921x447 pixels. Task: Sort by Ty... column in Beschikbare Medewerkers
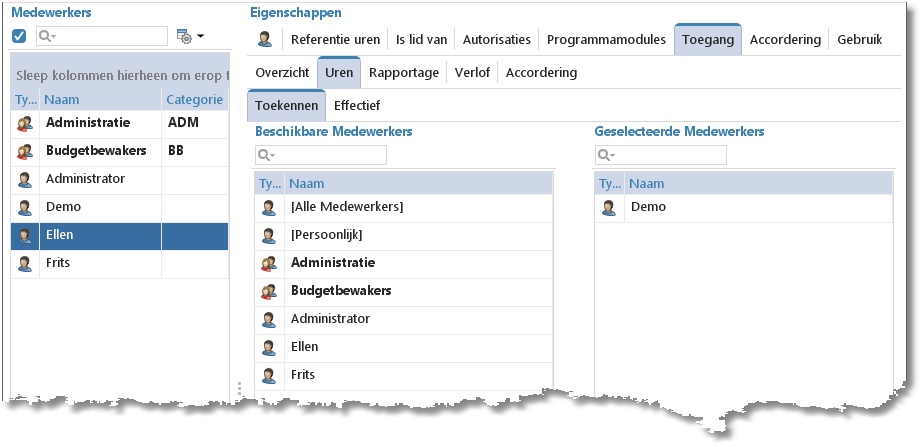270,184
